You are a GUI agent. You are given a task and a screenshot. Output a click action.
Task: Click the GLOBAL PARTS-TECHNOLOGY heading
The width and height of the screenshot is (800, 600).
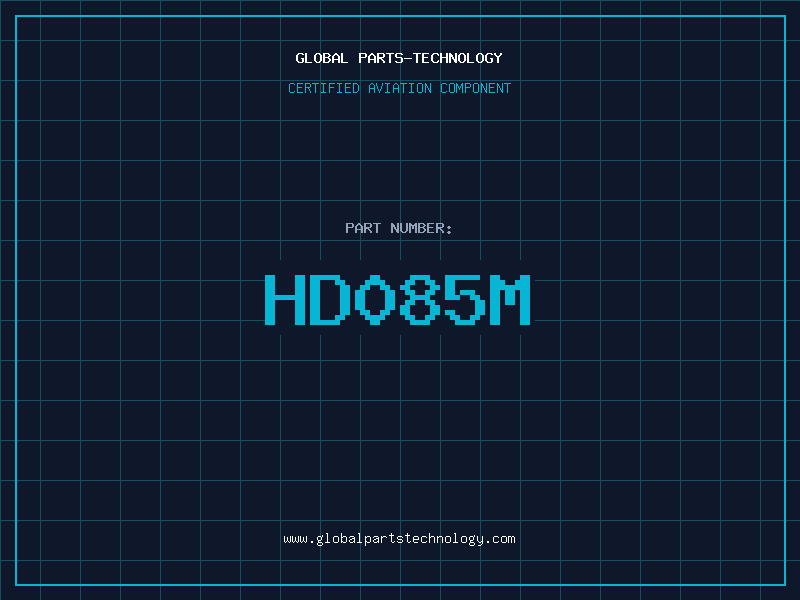pyautogui.click(x=399, y=58)
